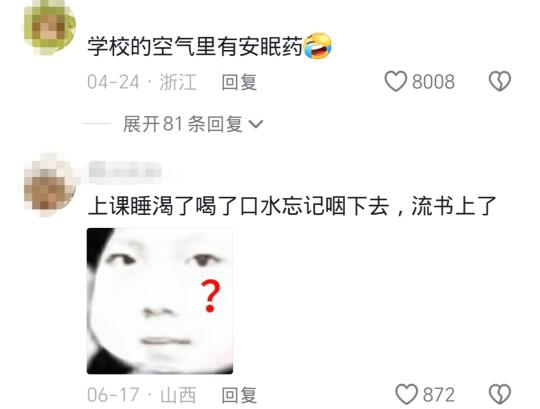Open the blurred username of the second commenter
The height and width of the screenshot is (409, 540).
tap(125, 171)
